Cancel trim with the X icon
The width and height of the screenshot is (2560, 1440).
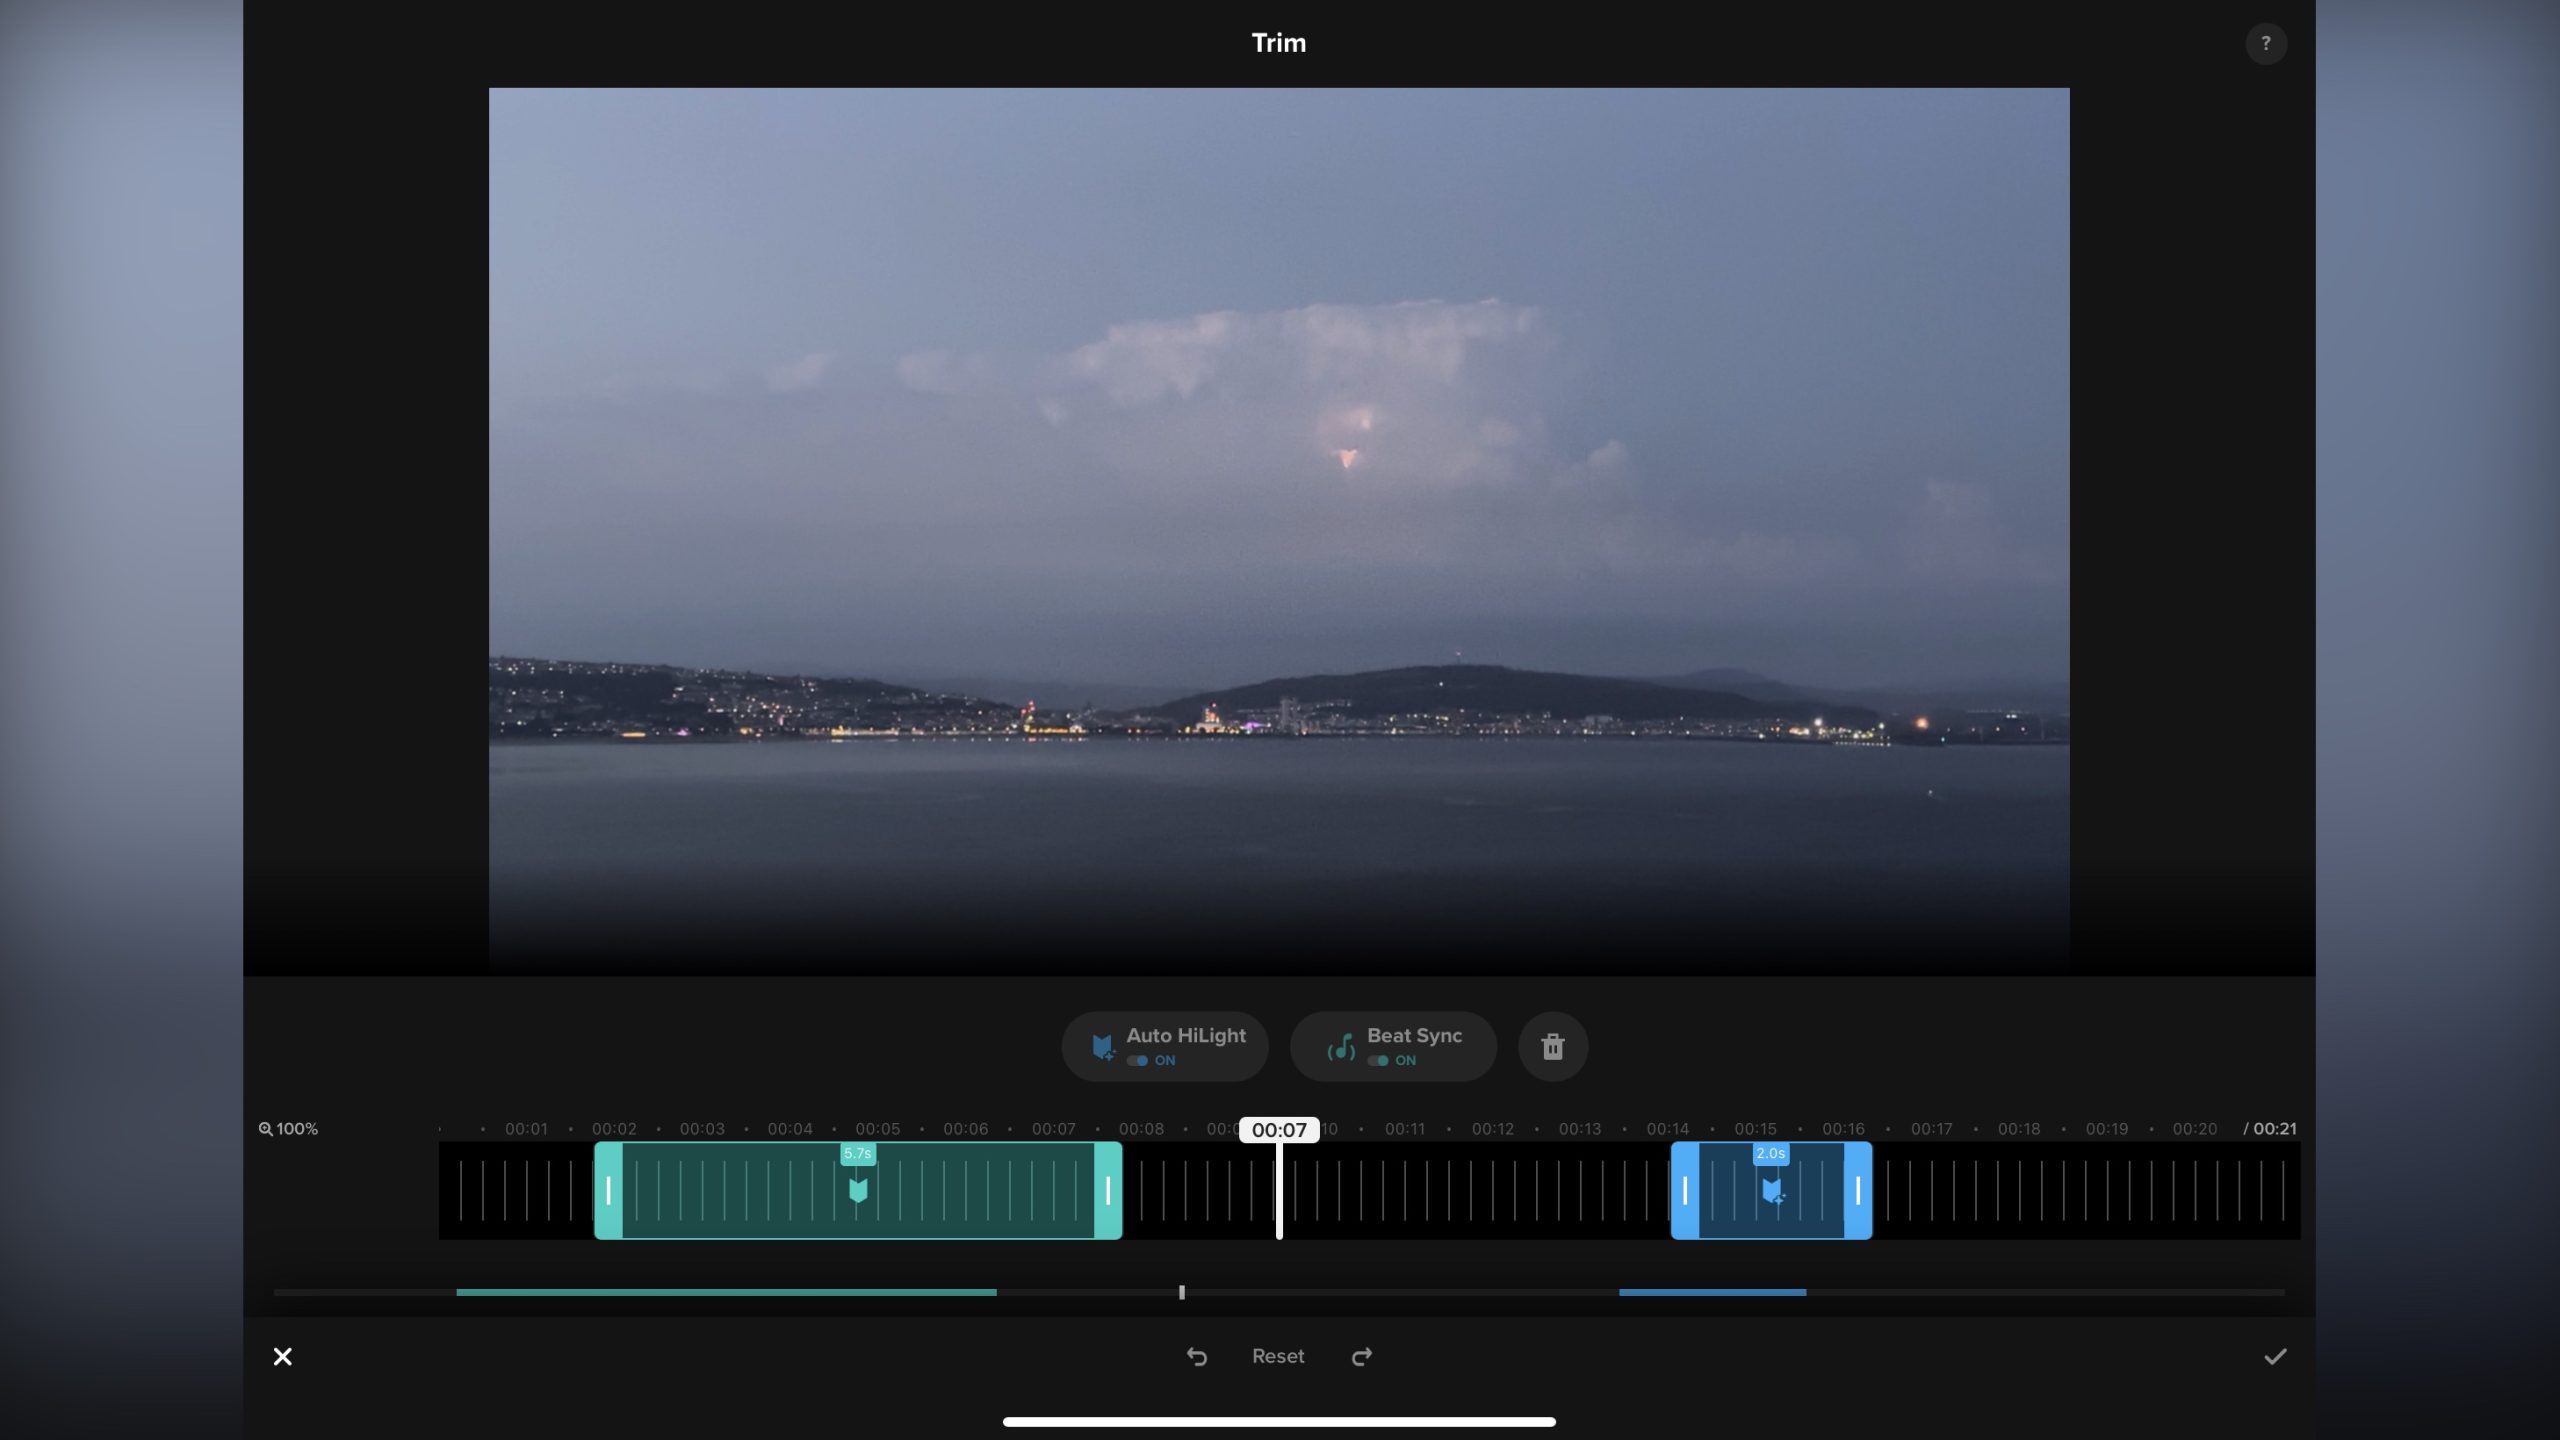pos(283,1357)
